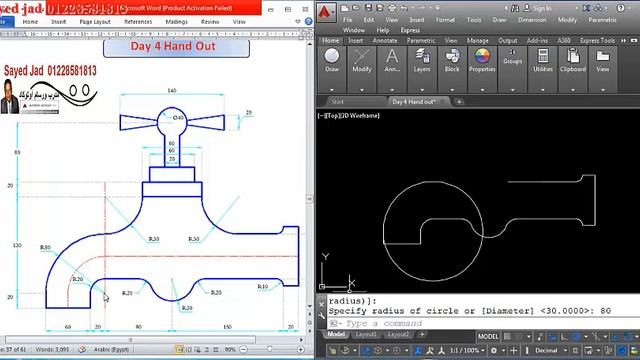The image size is (640, 360).
Task: Open the Annotate ribbon tab
Action: [x=384, y=40]
